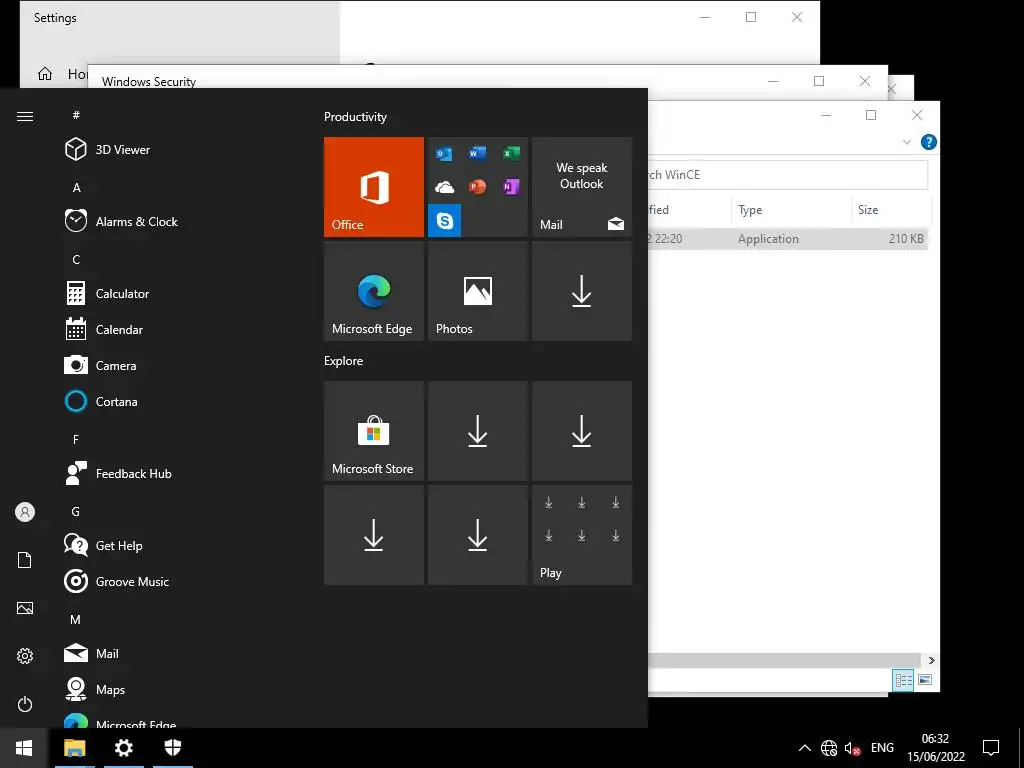Screen dimensions: 1024x768
Task: Select the Explore group header
Action: (344, 360)
